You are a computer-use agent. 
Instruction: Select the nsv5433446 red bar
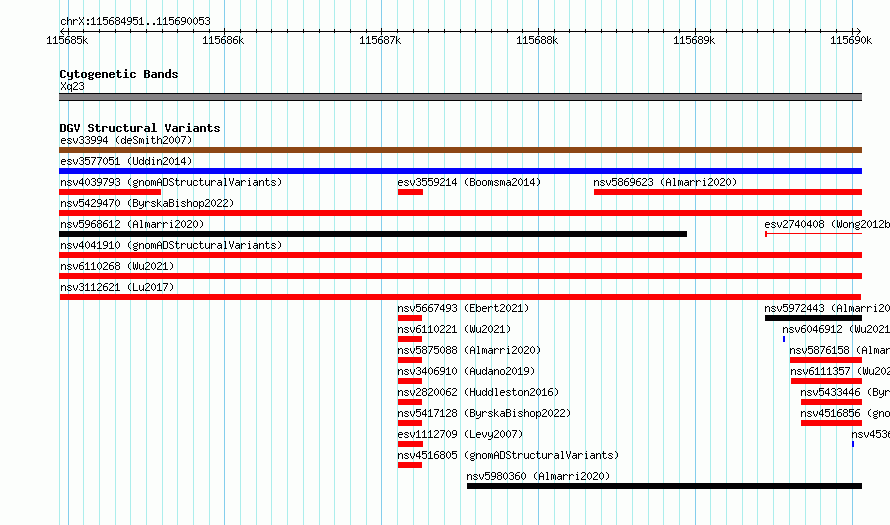(x=832, y=402)
